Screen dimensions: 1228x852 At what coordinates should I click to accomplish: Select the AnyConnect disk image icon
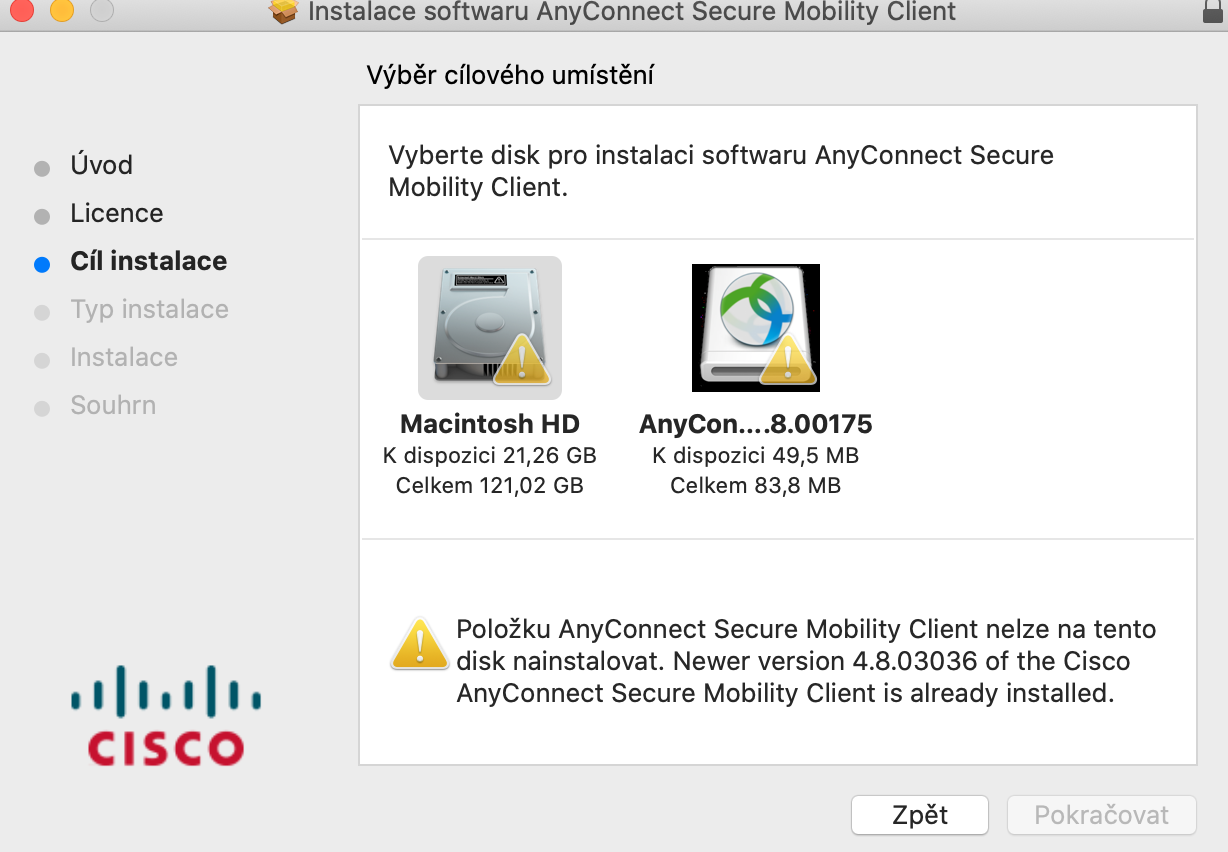[755, 327]
